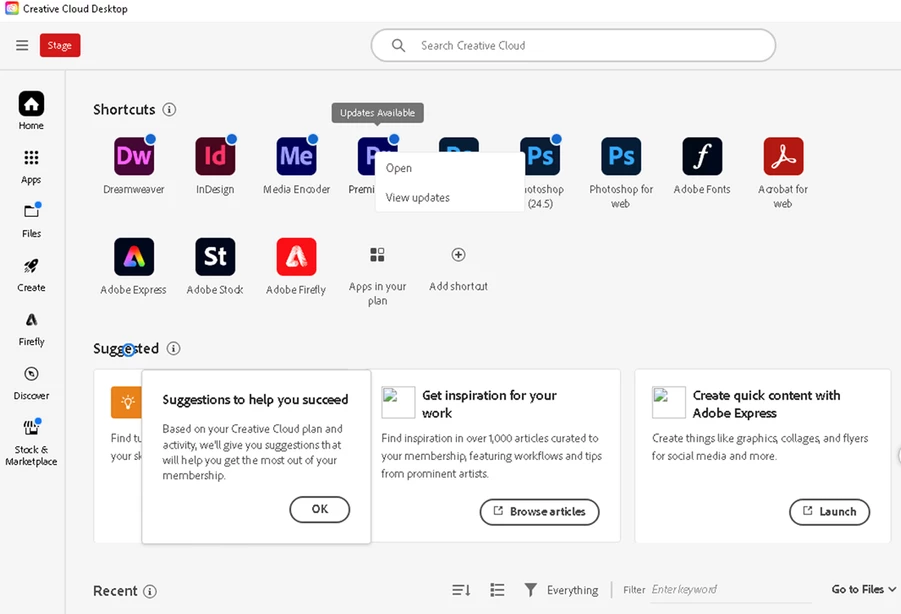Image resolution: width=901 pixels, height=614 pixels.
Task: Click OK in the suggestions popup
Action: pyautogui.click(x=319, y=509)
